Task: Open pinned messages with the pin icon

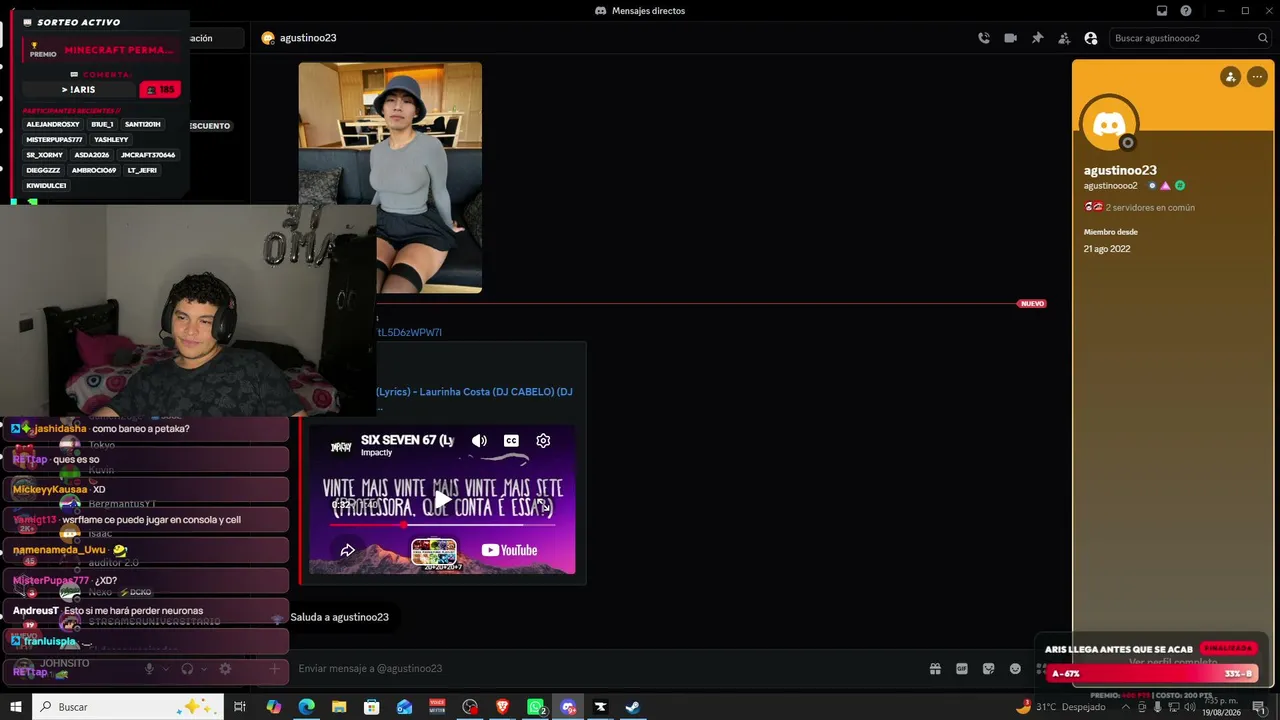Action: point(1037,38)
